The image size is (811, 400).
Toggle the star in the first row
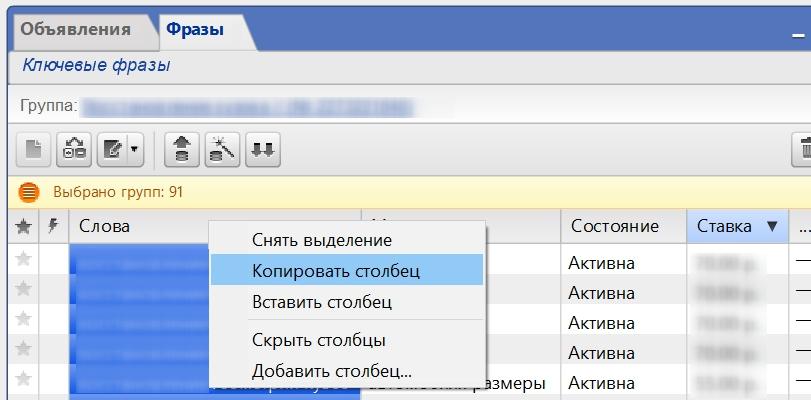coord(24,259)
